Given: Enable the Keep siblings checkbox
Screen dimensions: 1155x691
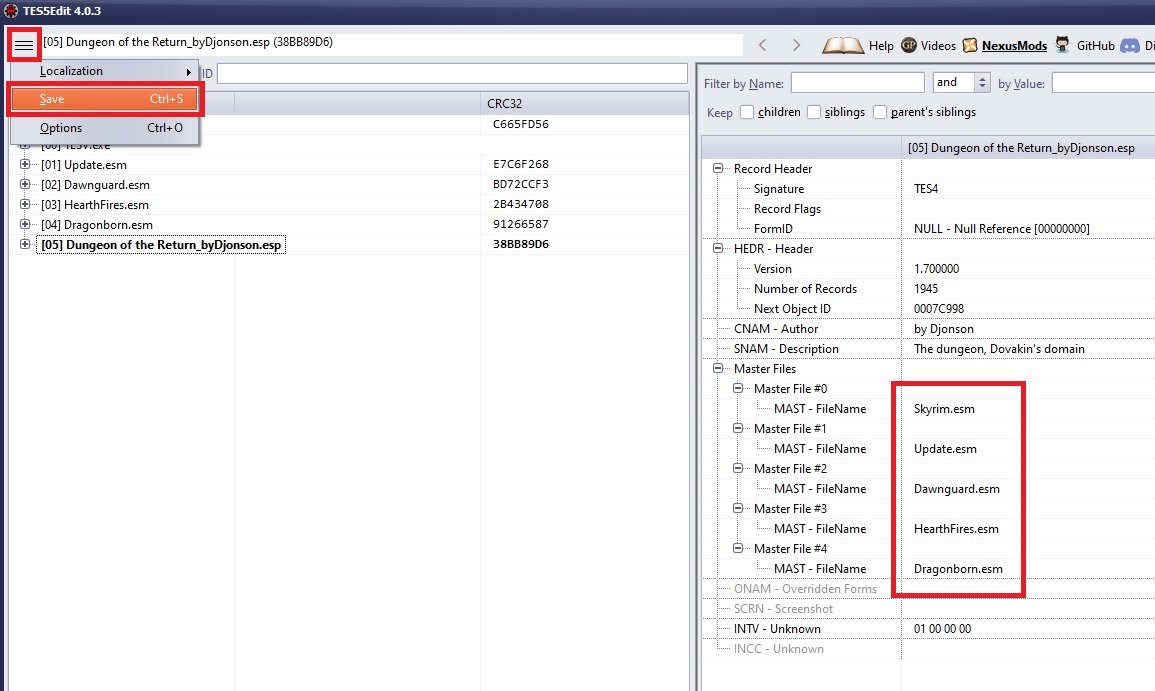Looking at the screenshot, I should 814,112.
